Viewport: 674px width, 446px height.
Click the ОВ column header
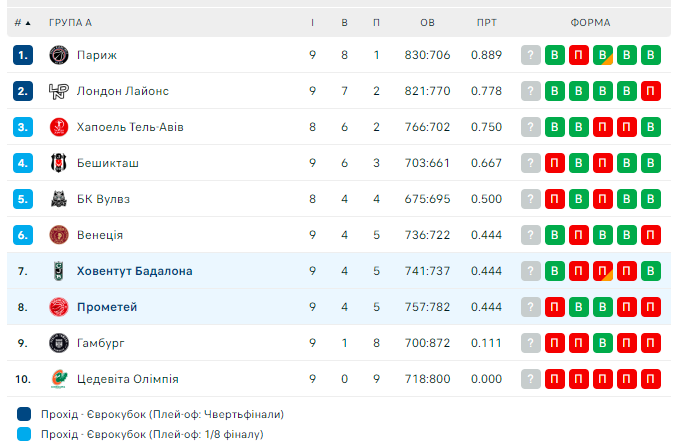427,22
